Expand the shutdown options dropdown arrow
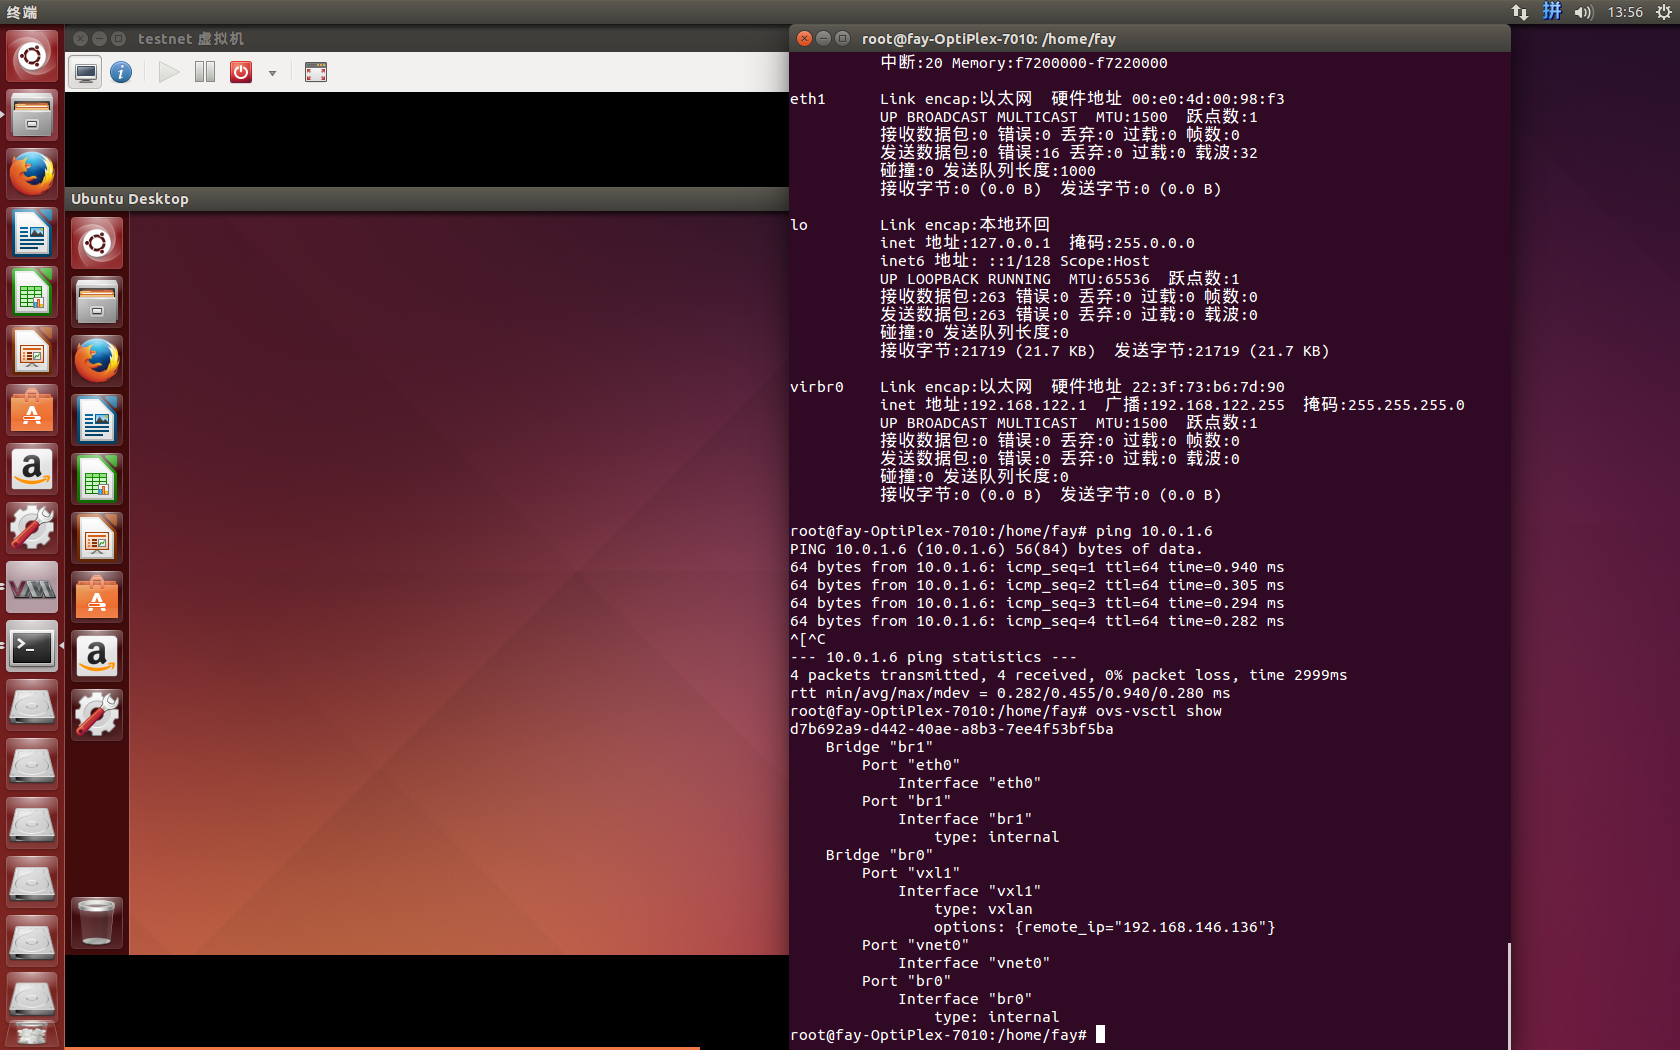 coord(272,73)
